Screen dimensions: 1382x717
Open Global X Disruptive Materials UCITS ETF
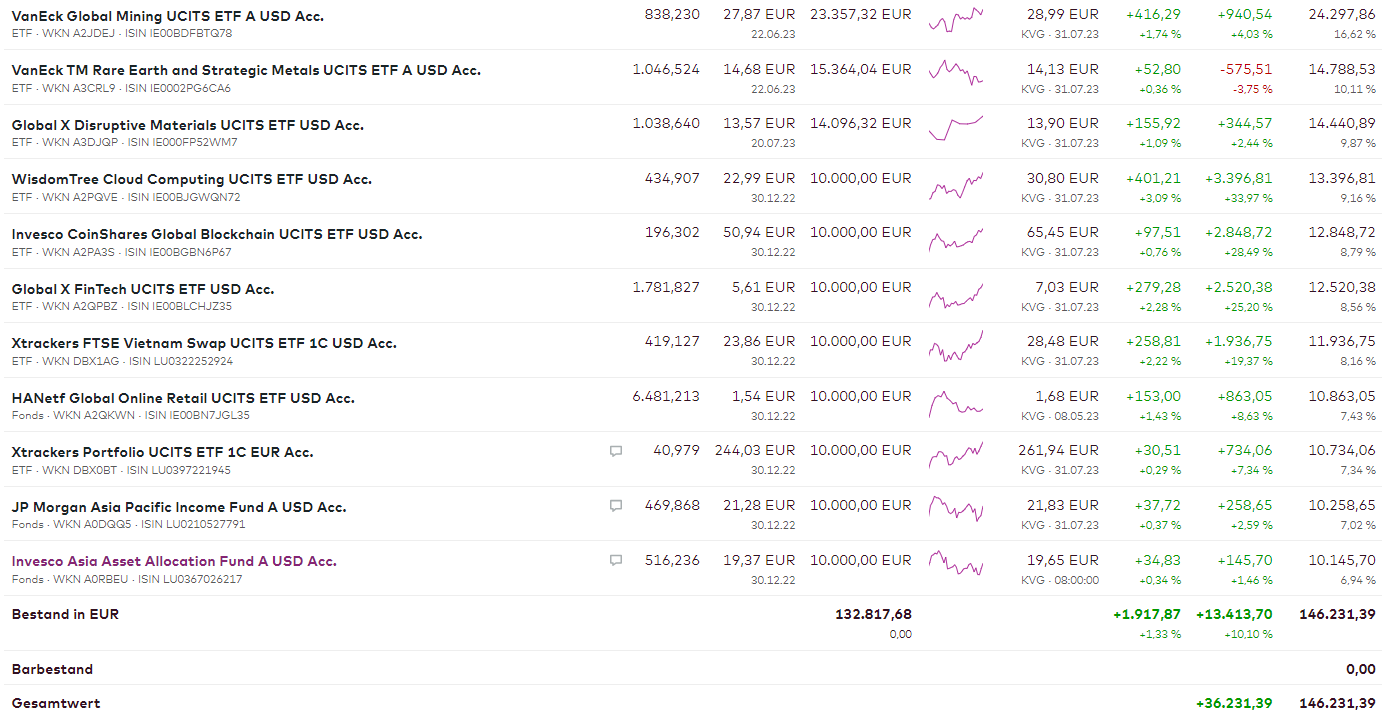tap(188, 125)
